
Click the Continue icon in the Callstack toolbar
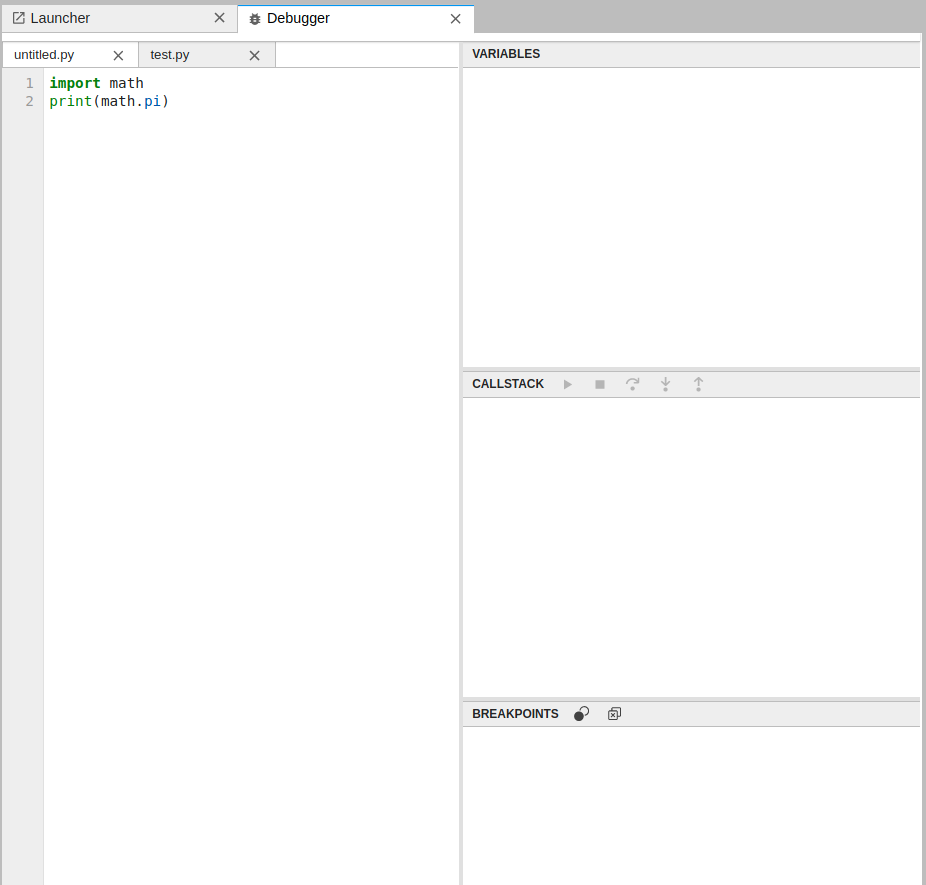567,384
